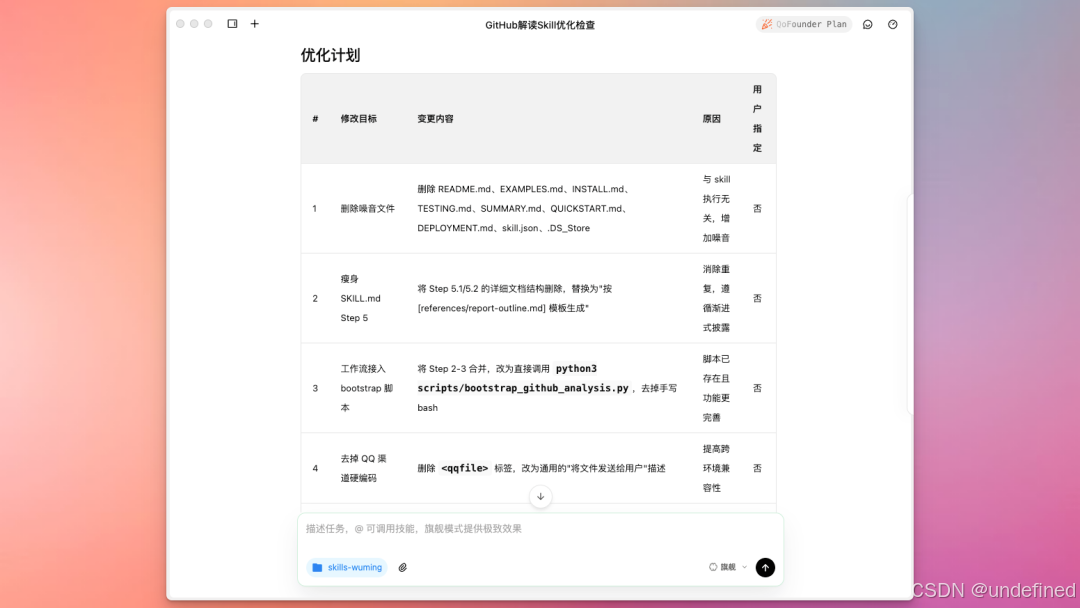Screen dimensions: 1080x608
Task: Click the 否 cell in row 1
Action: (757, 209)
